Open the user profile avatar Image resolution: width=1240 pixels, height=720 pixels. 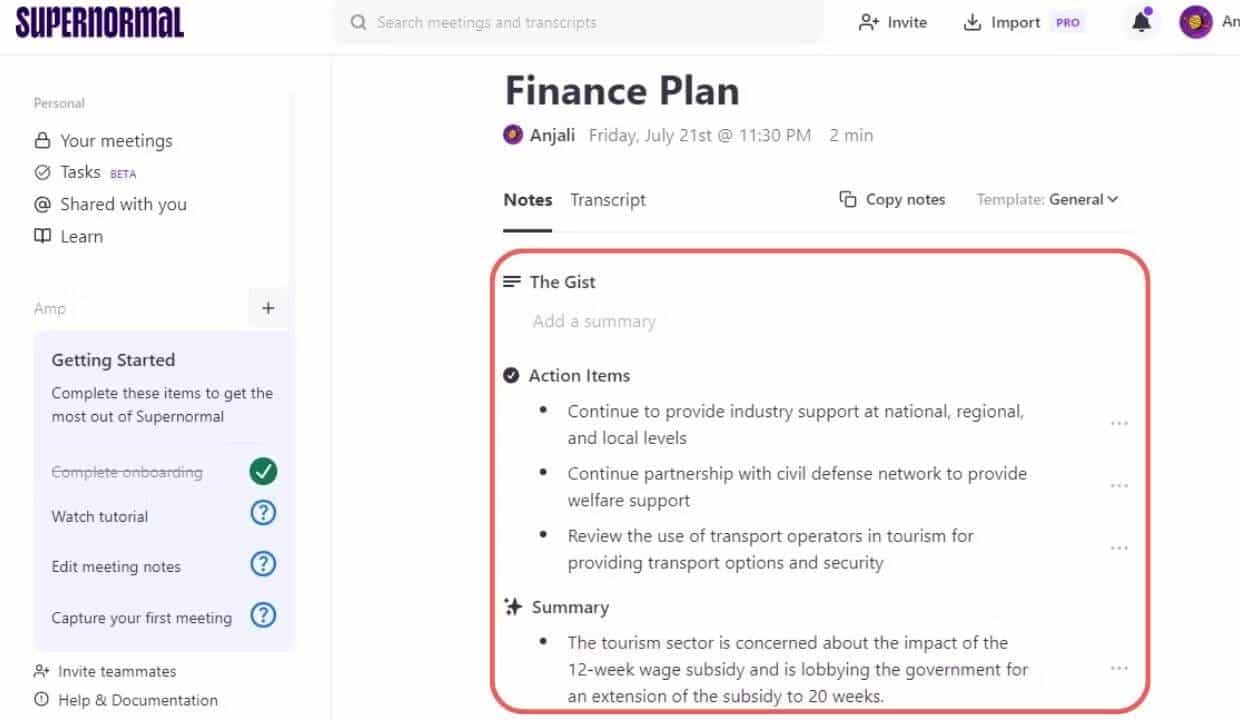coord(1196,22)
